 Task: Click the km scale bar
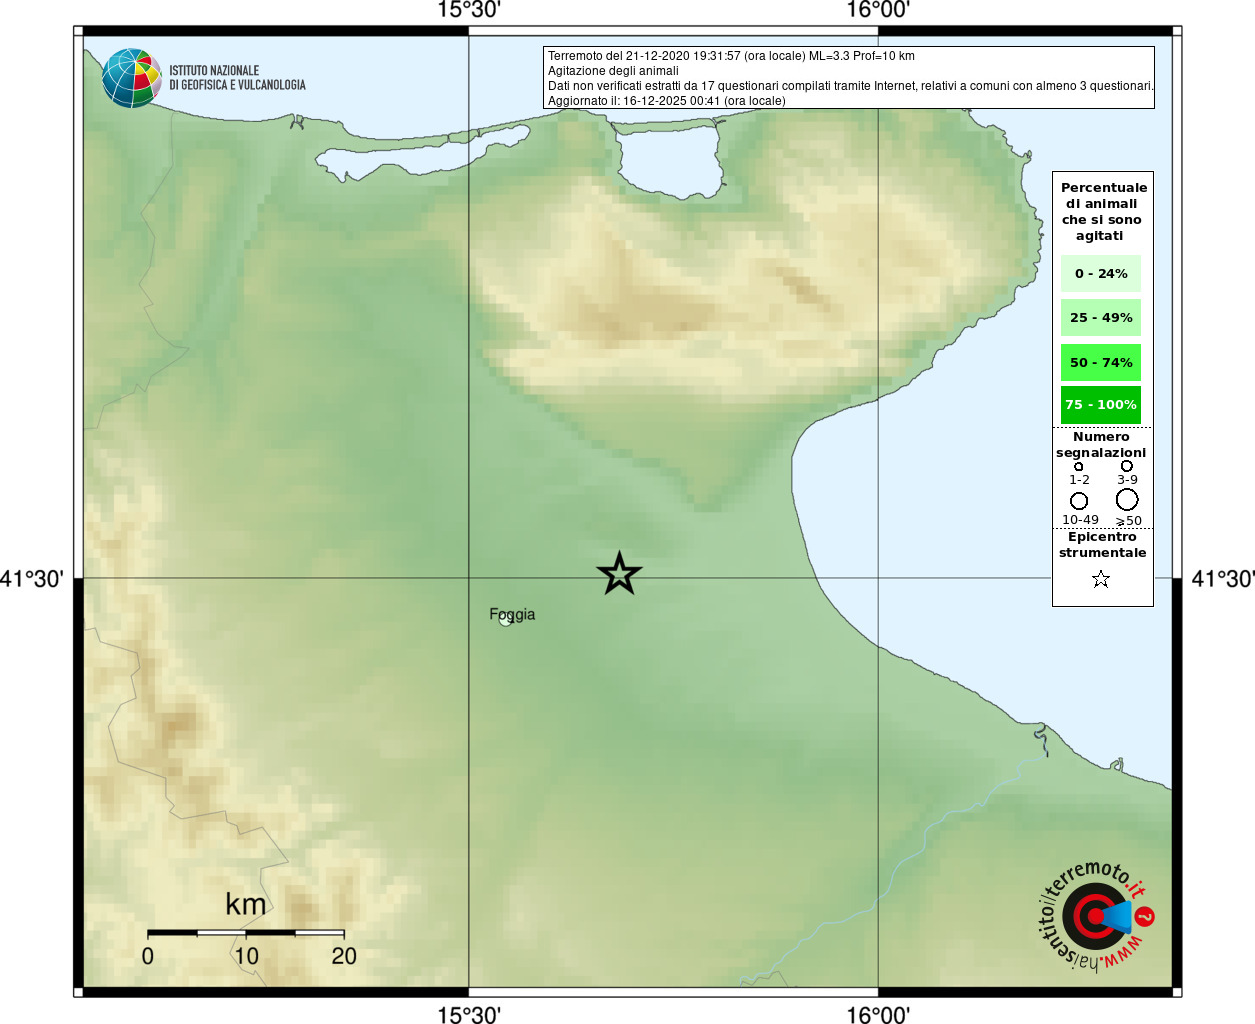pyautogui.click(x=246, y=933)
